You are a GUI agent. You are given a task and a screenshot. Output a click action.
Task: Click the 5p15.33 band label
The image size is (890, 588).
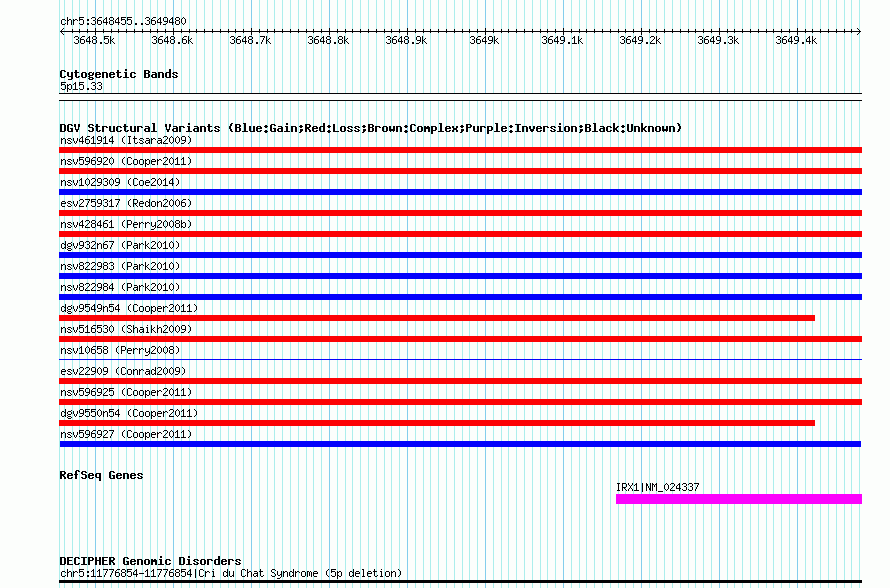81,86
